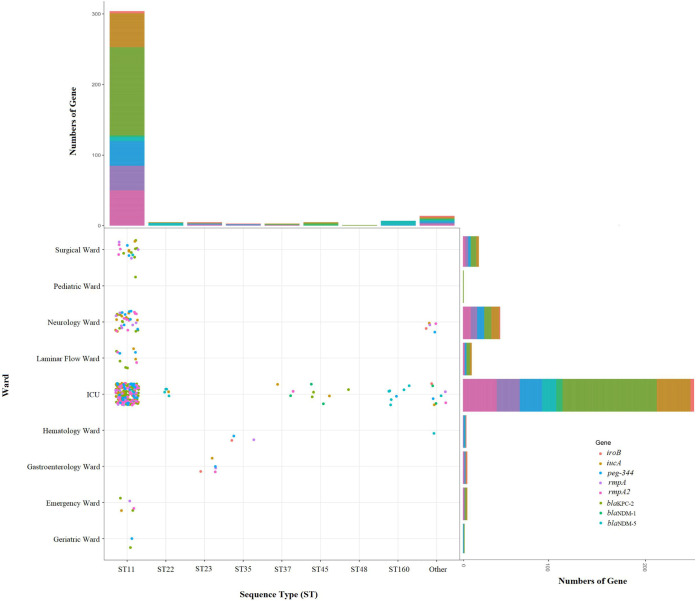Click the purple segment of ICU horizontal bar
The height and width of the screenshot is (601, 696).
click(x=508, y=395)
